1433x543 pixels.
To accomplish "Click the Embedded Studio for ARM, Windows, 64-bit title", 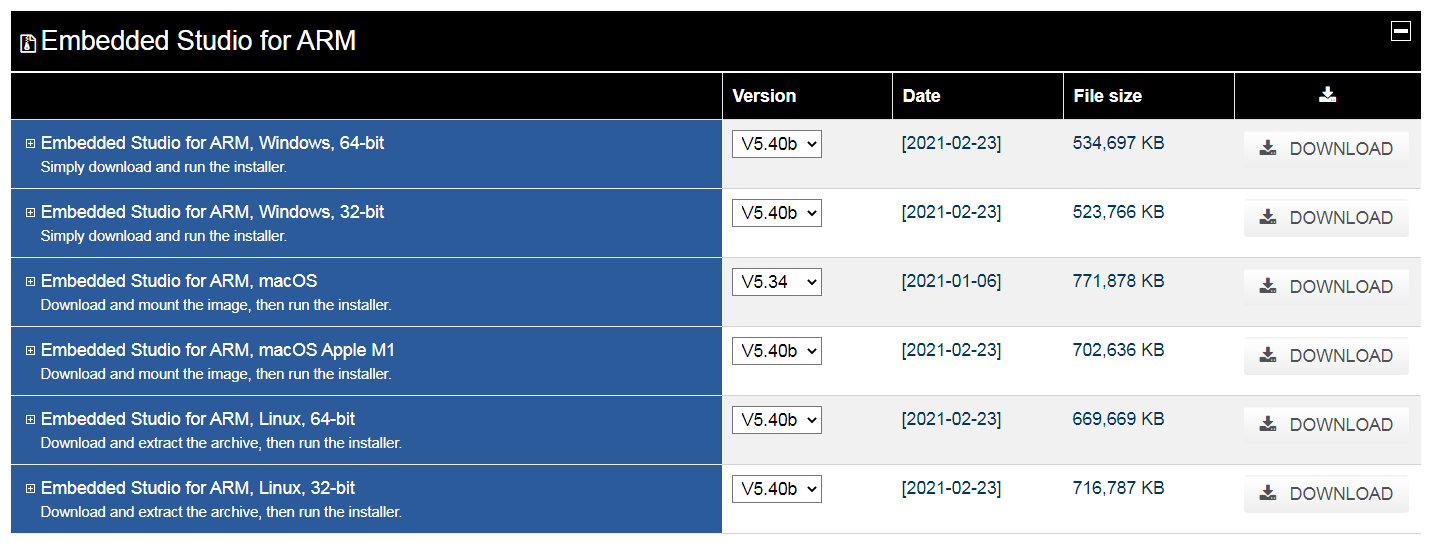I will coord(212,143).
